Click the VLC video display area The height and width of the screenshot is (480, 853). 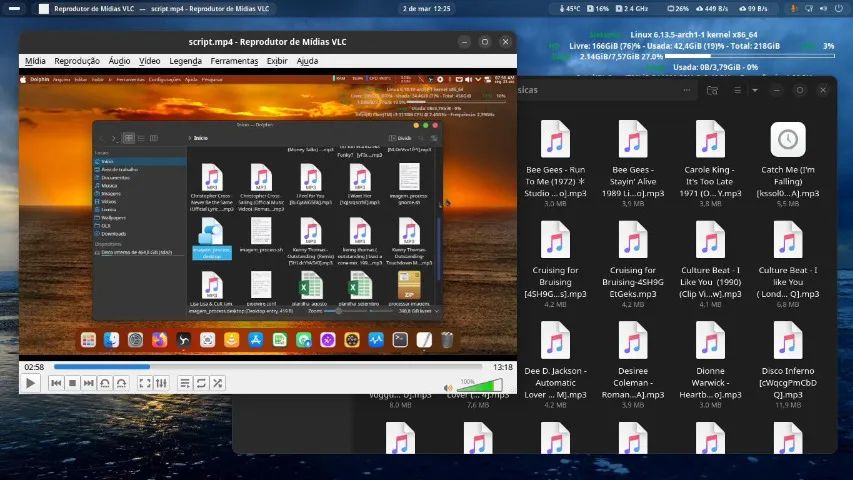tap(268, 214)
